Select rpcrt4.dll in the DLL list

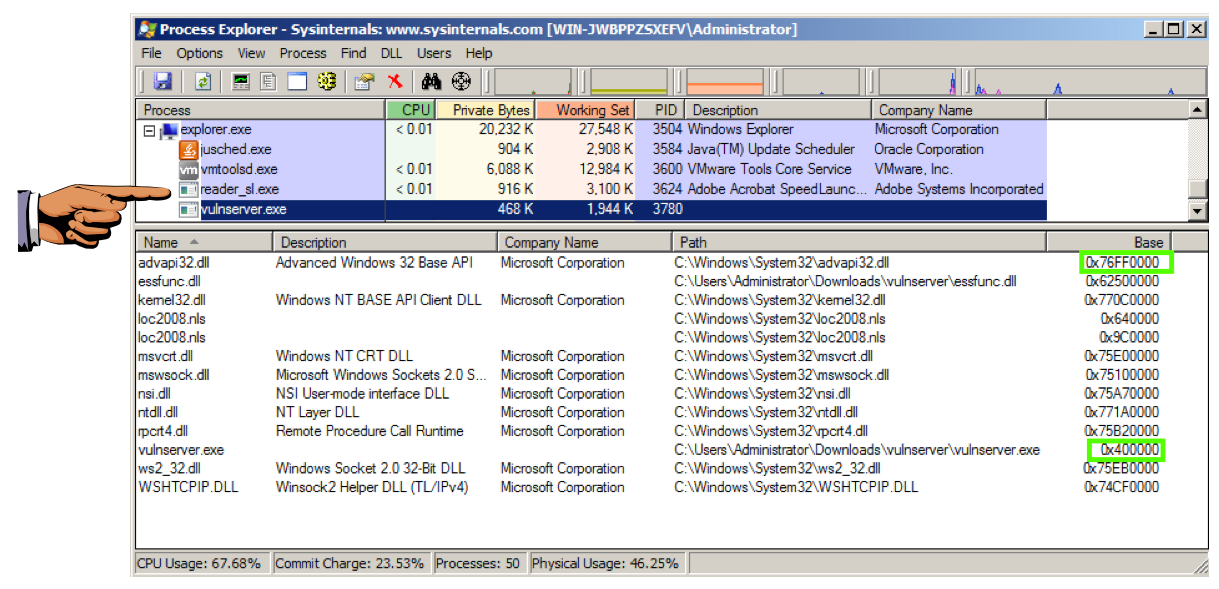click(164, 431)
